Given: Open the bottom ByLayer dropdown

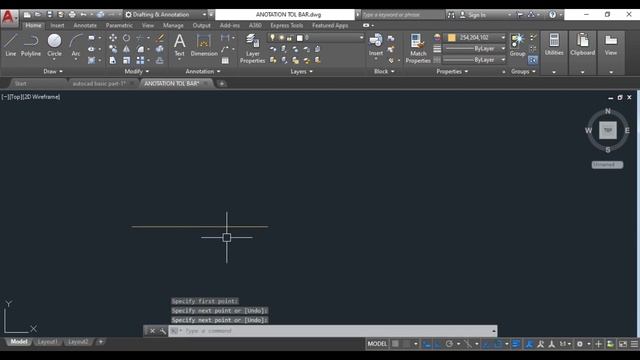Looking at the screenshot, I should [474, 60].
